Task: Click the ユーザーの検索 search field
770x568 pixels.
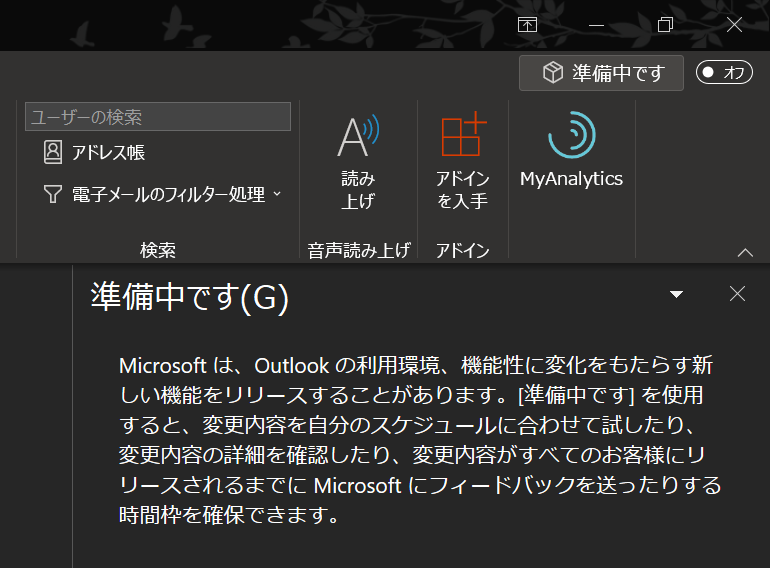Action: tap(158, 117)
